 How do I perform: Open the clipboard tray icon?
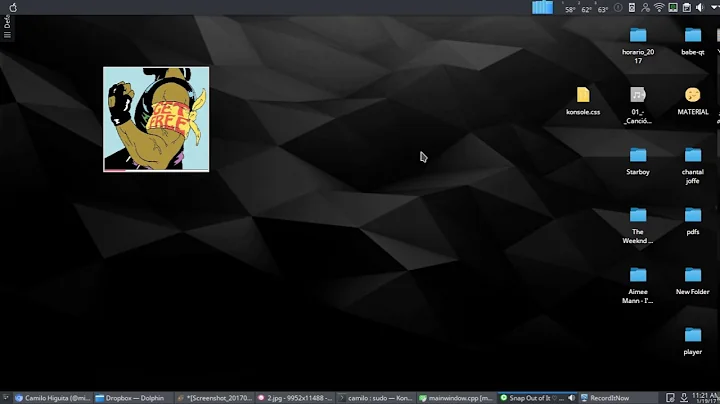686,7
